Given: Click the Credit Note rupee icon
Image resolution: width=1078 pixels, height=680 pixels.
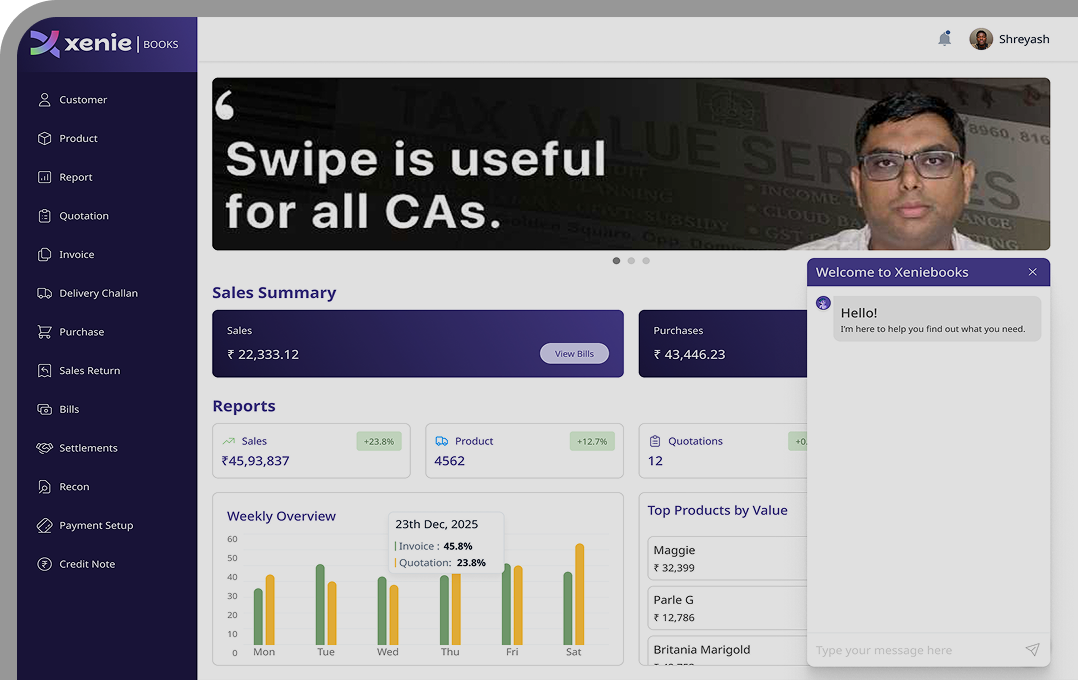Looking at the screenshot, I should [44, 564].
